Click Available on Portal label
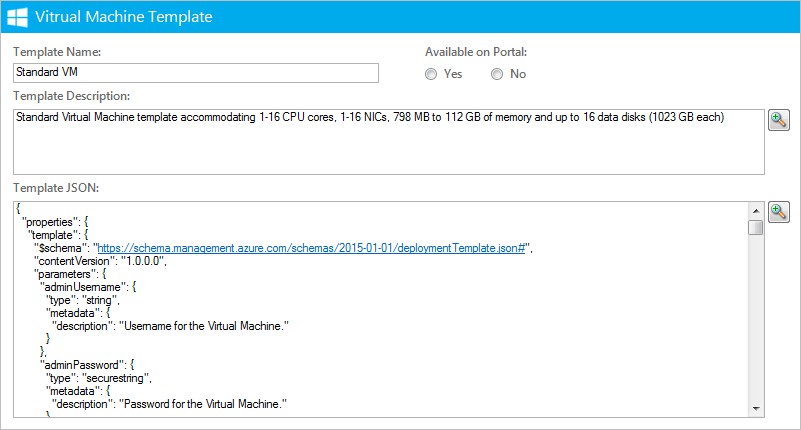 pyautogui.click(x=476, y=52)
